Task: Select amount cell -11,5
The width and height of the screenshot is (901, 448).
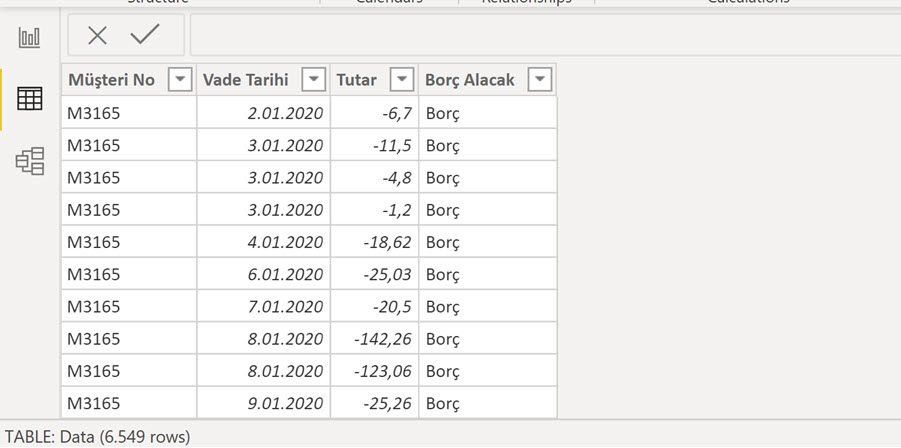Action: [374, 145]
